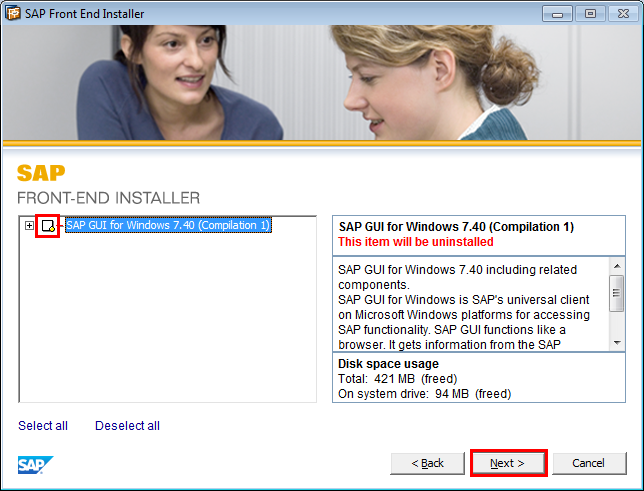Click the 'FRONT-END INSTALLER' heading text
Image resolution: width=644 pixels, height=491 pixels.
(x=108, y=198)
